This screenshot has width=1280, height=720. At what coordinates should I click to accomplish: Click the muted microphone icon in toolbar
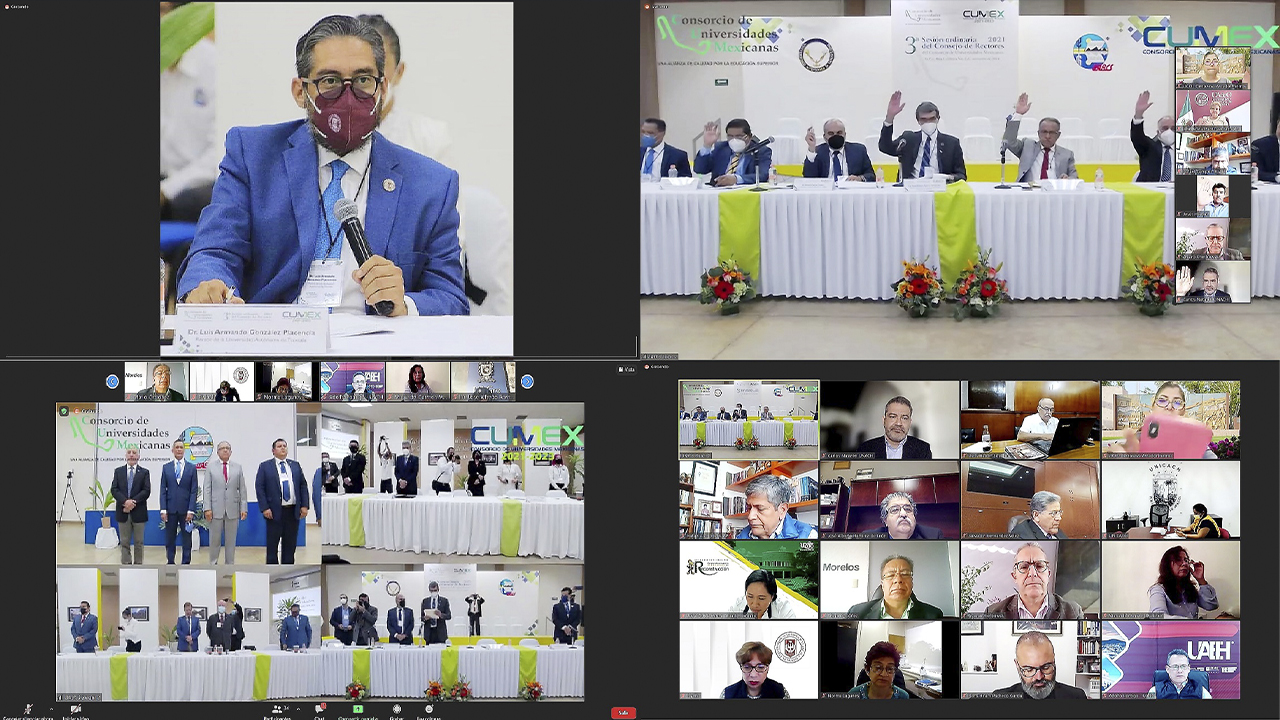[28, 709]
